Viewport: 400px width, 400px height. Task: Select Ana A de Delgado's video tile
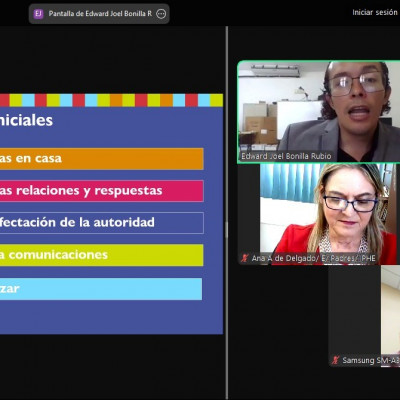(319, 214)
